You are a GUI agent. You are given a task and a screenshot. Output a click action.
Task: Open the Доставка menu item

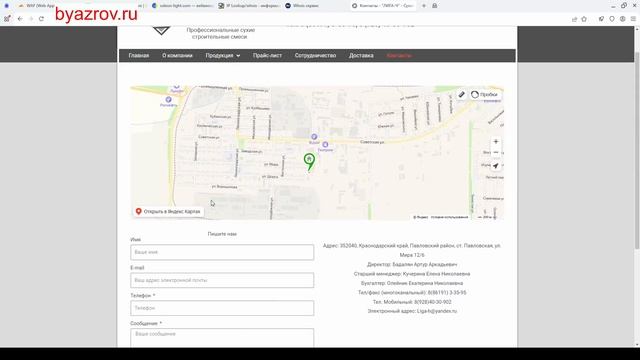click(361, 56)
